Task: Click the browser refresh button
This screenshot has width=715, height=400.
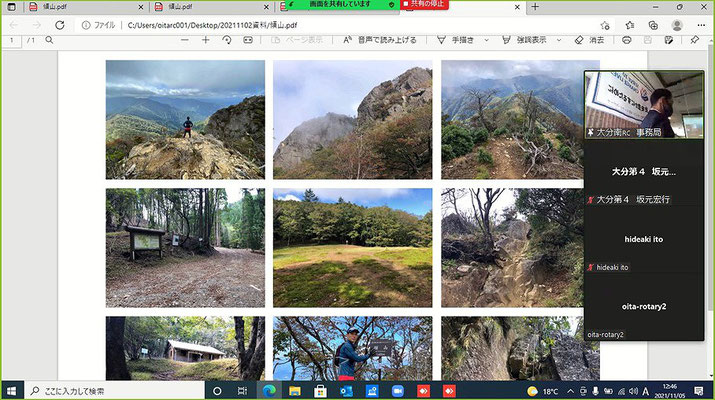Action: [60, 26]
